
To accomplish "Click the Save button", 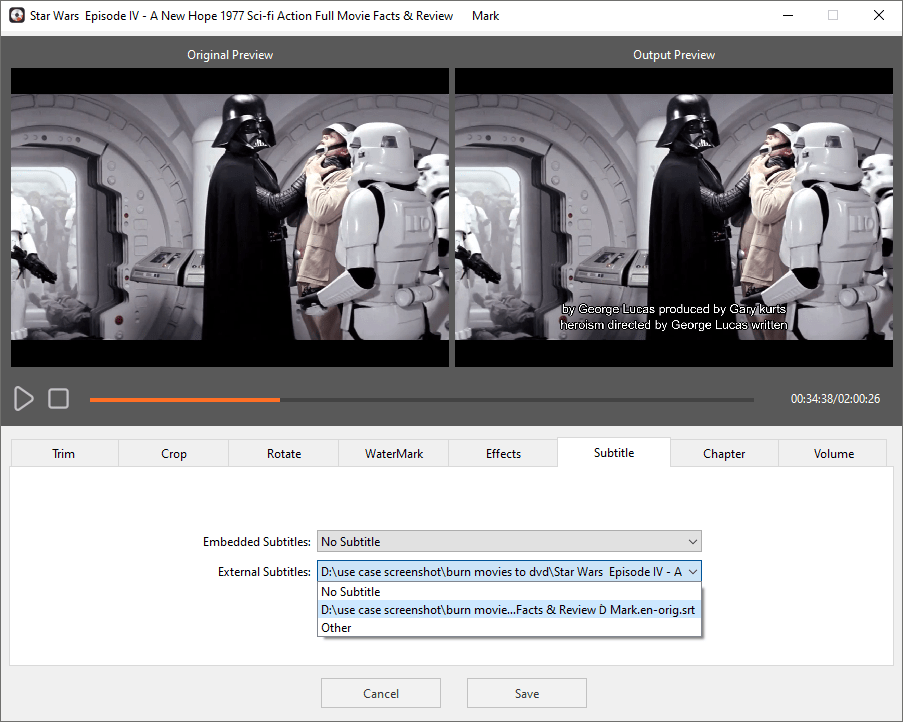I will point(527,694).
